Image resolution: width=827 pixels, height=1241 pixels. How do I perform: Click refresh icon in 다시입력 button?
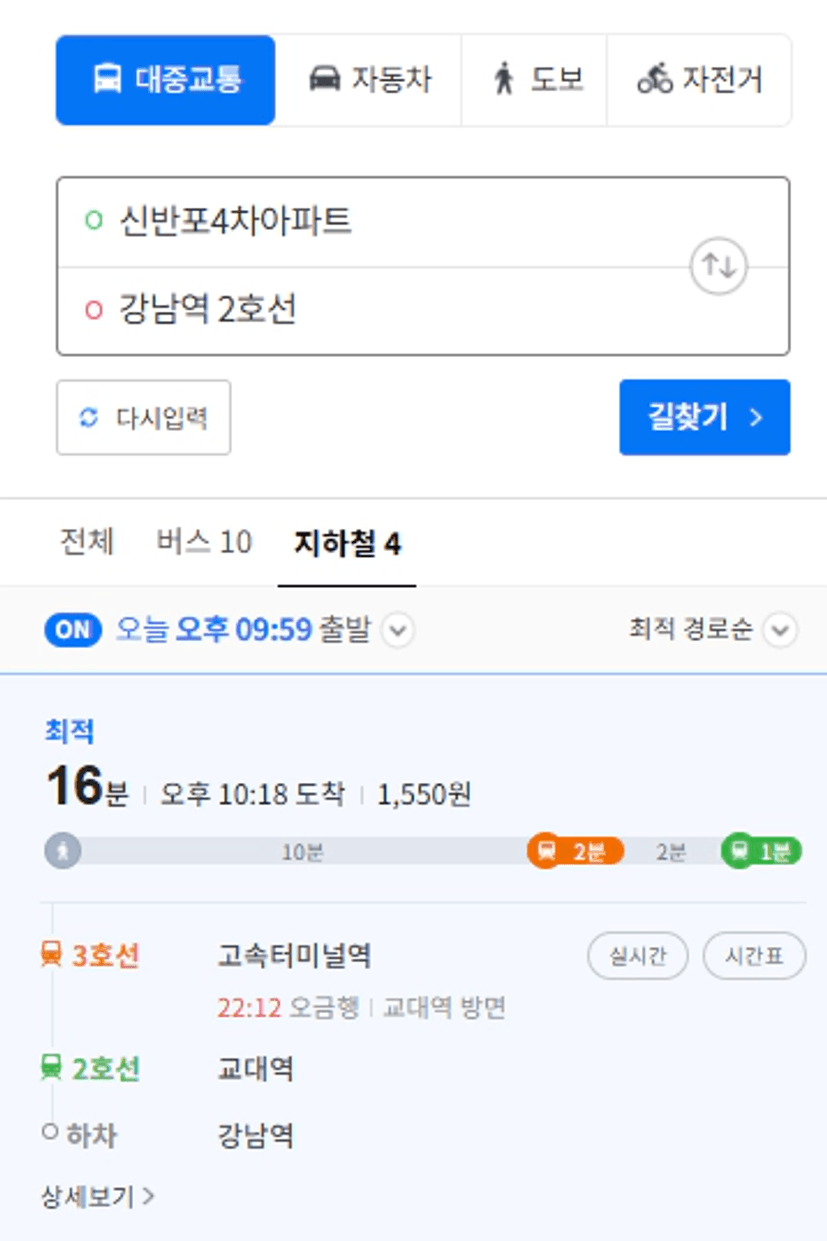click(x=89, y=417)
